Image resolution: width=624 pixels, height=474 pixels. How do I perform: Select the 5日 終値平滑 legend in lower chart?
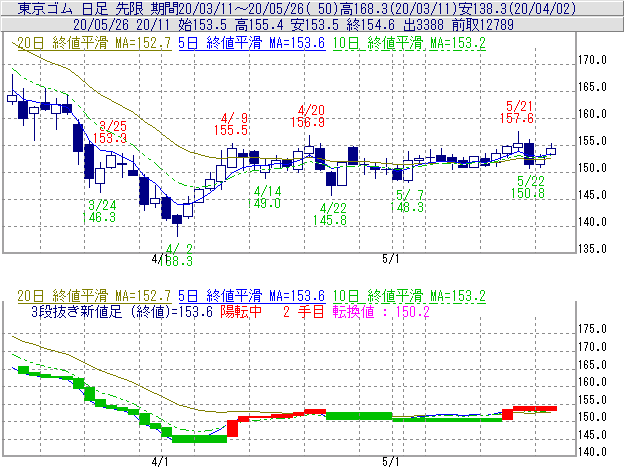click(x=252, y=296)
